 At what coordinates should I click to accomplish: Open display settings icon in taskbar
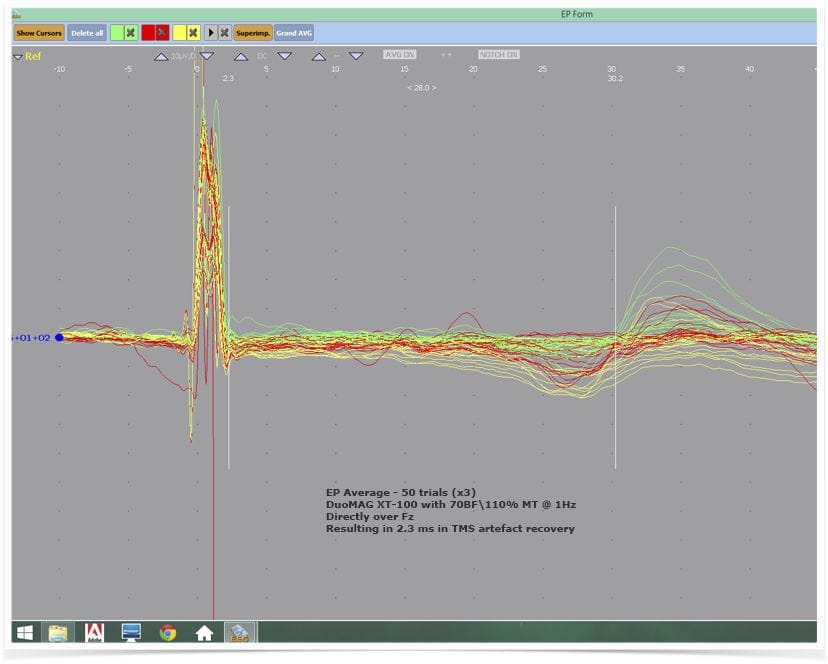tap(130, 631)
